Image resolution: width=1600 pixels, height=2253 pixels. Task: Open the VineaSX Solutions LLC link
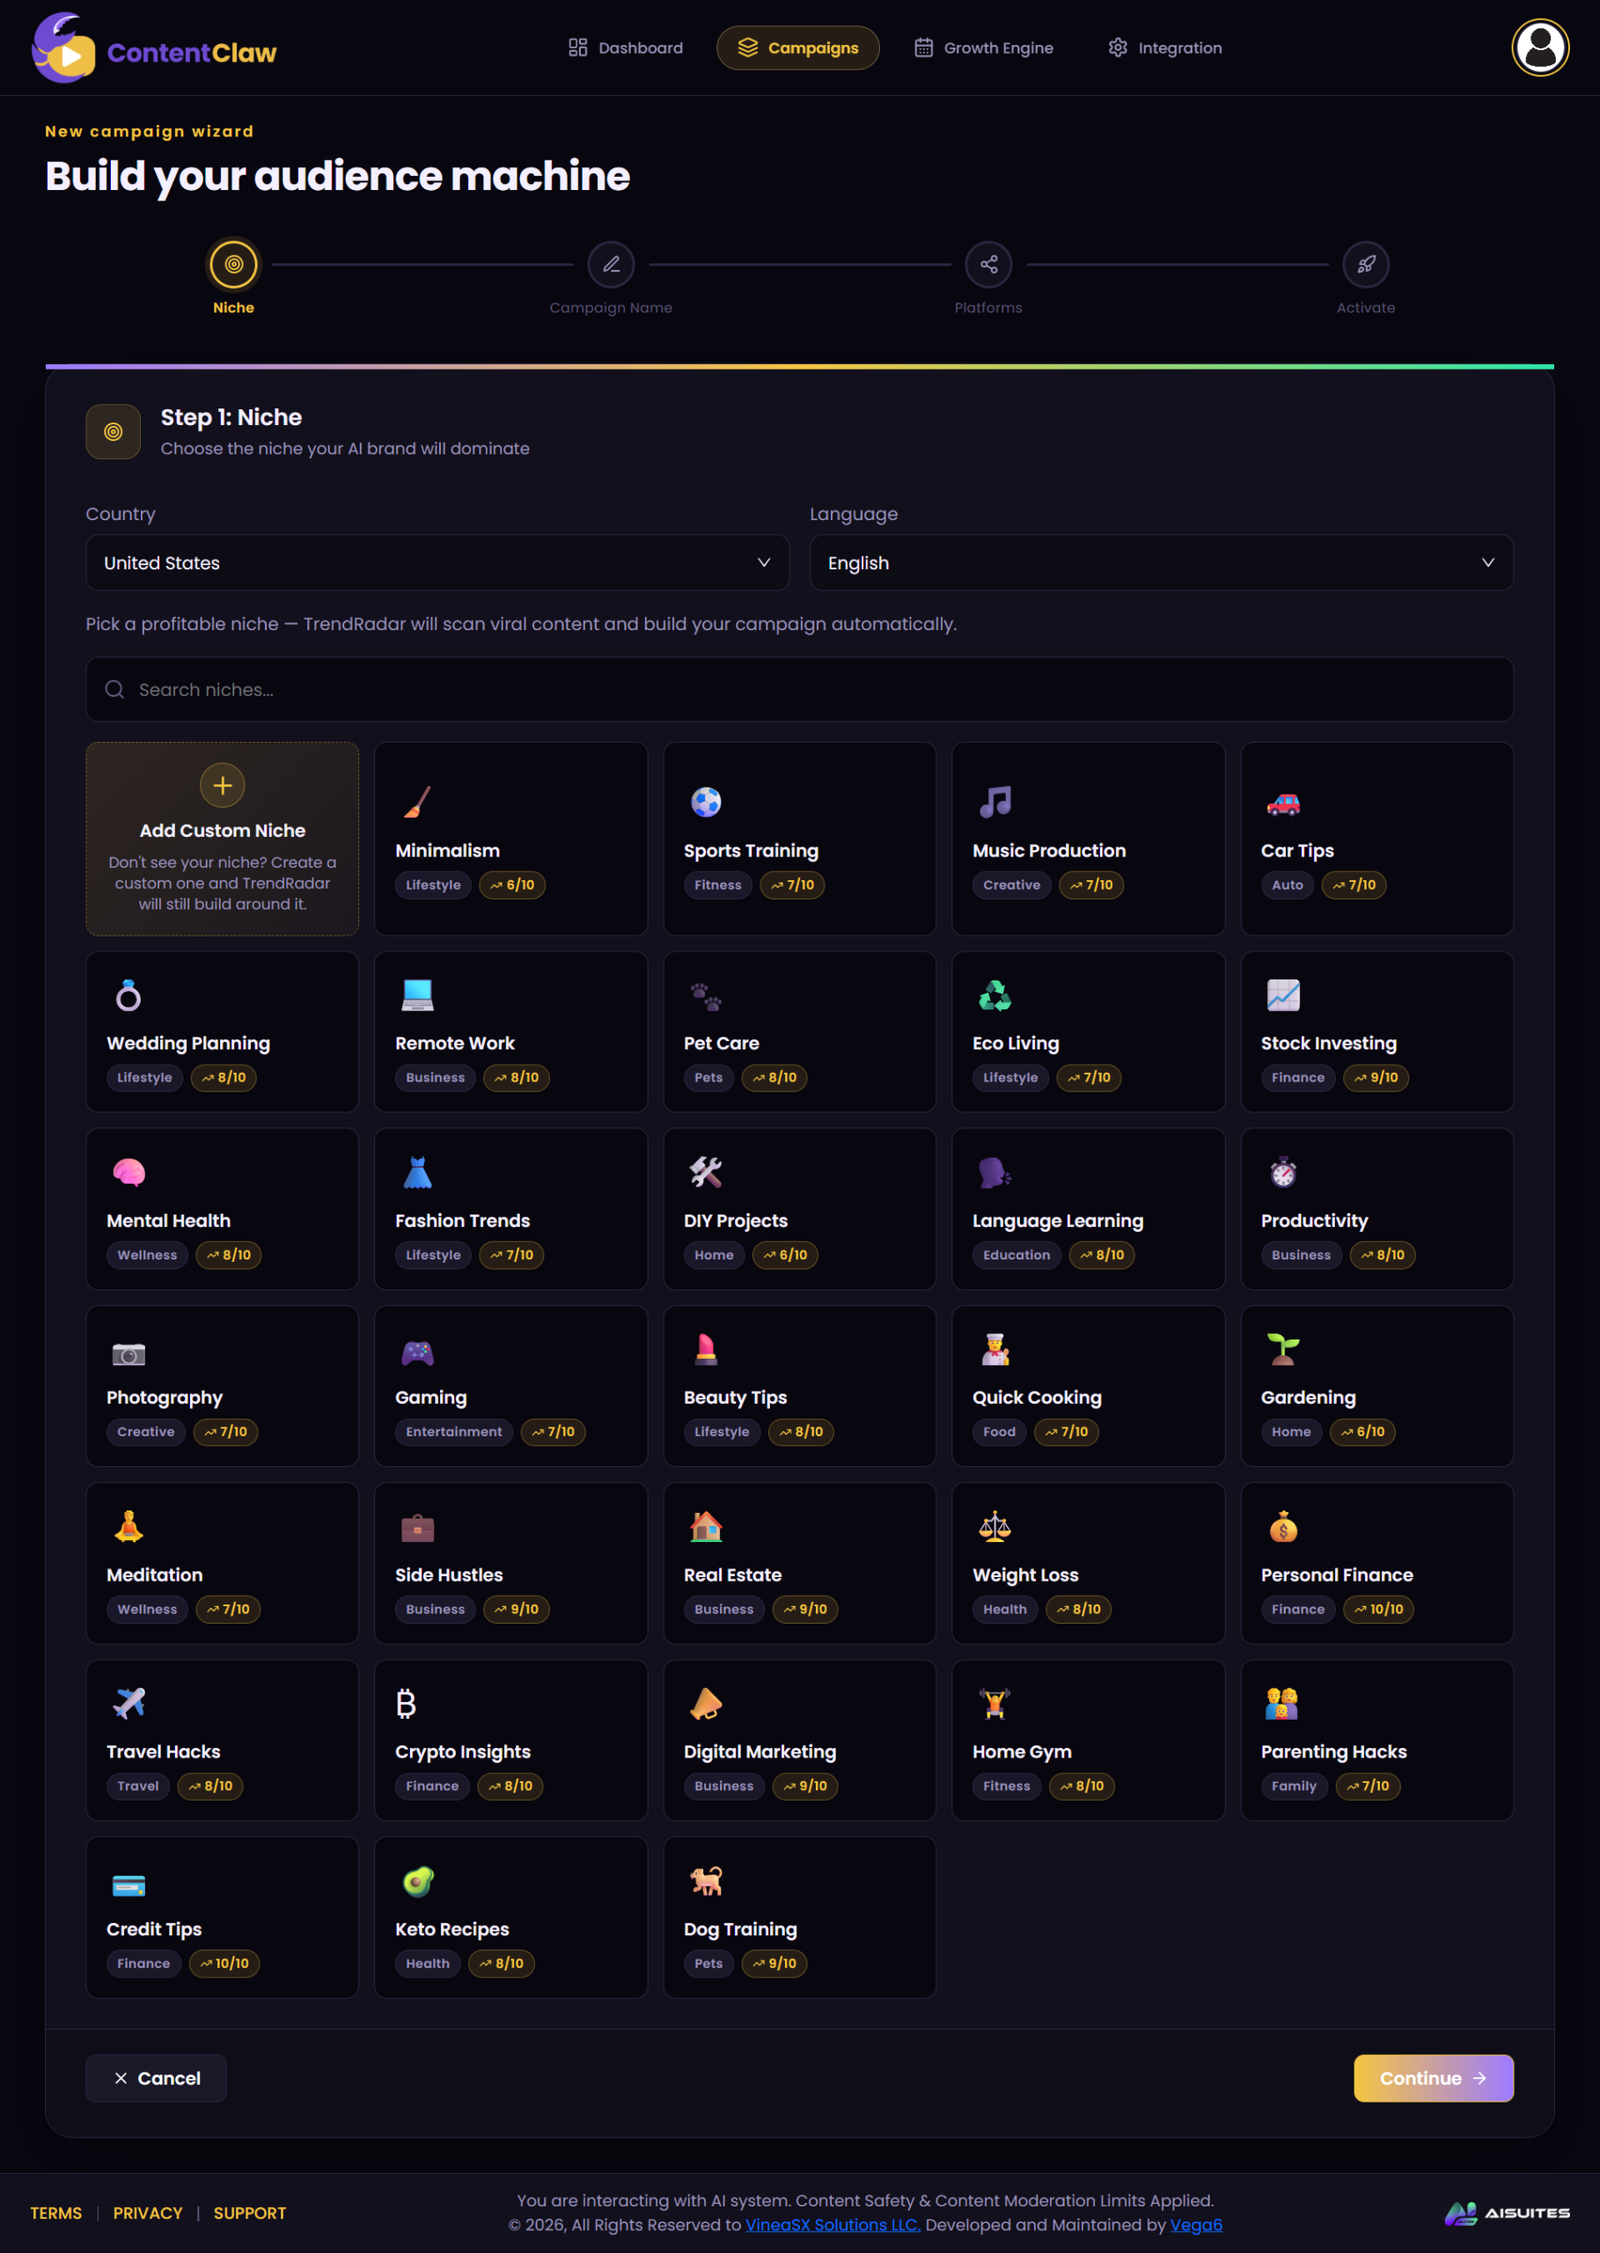click(x=832, y=2224)
